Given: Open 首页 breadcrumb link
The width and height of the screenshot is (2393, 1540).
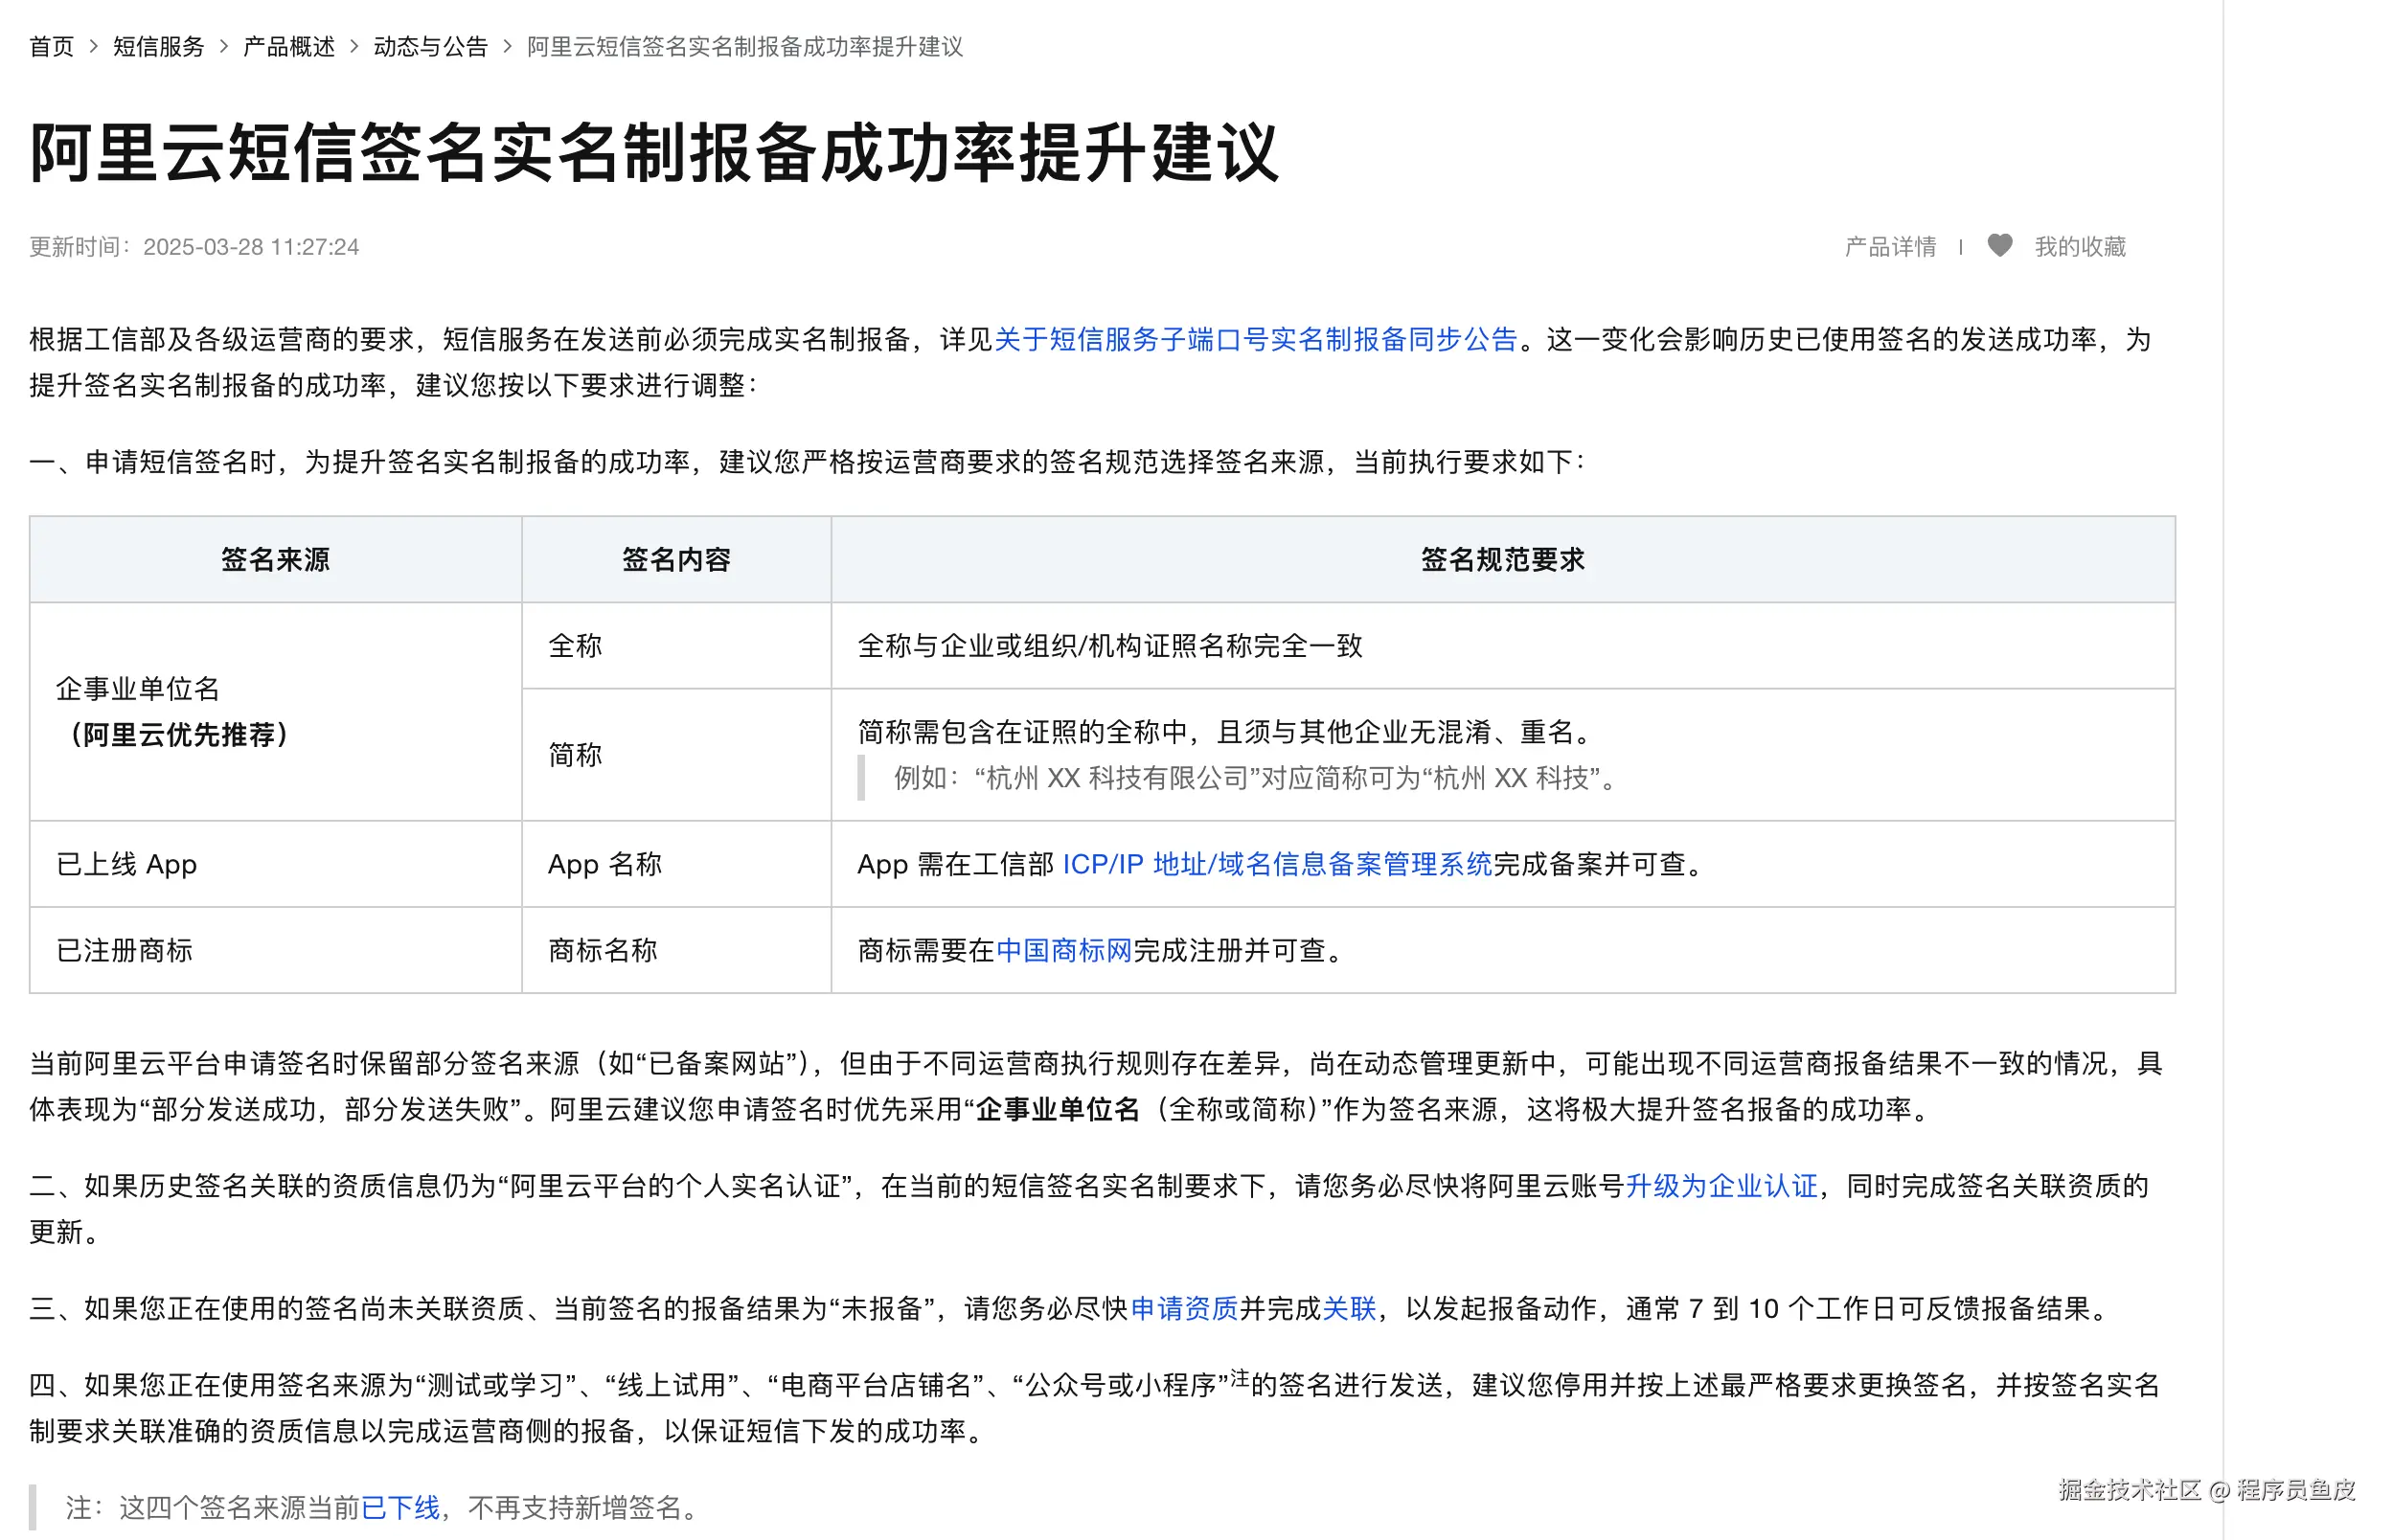Looking at the screenshot, I should point(51,47).
